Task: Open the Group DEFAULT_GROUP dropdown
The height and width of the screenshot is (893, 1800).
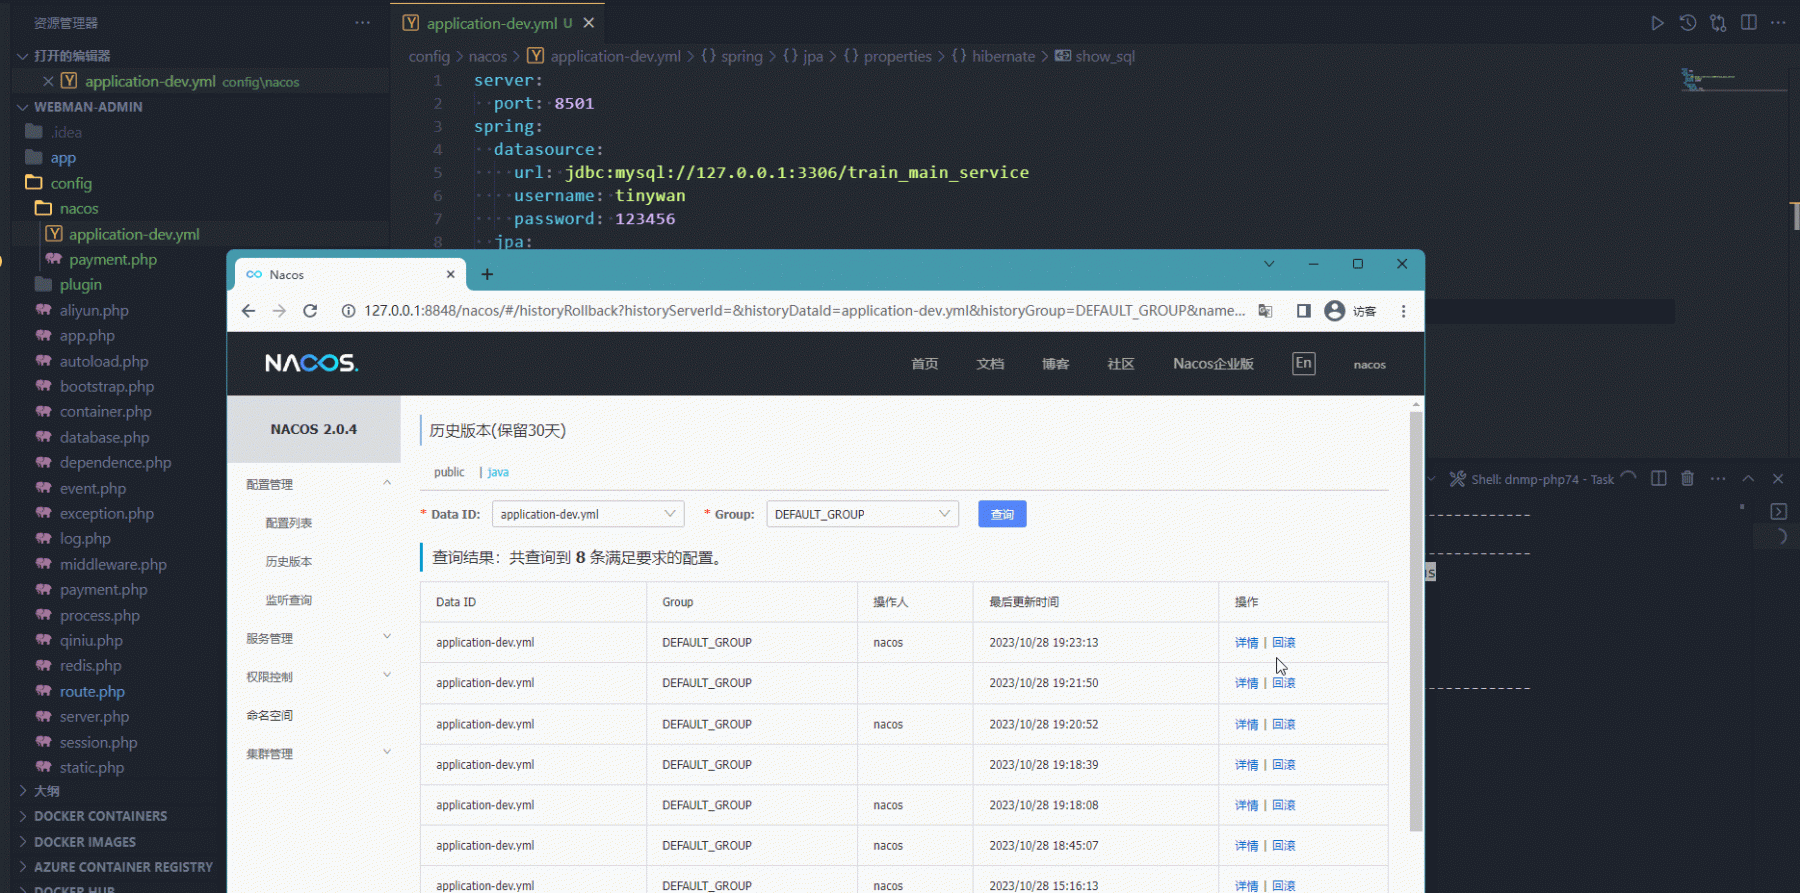Action: 862,514
